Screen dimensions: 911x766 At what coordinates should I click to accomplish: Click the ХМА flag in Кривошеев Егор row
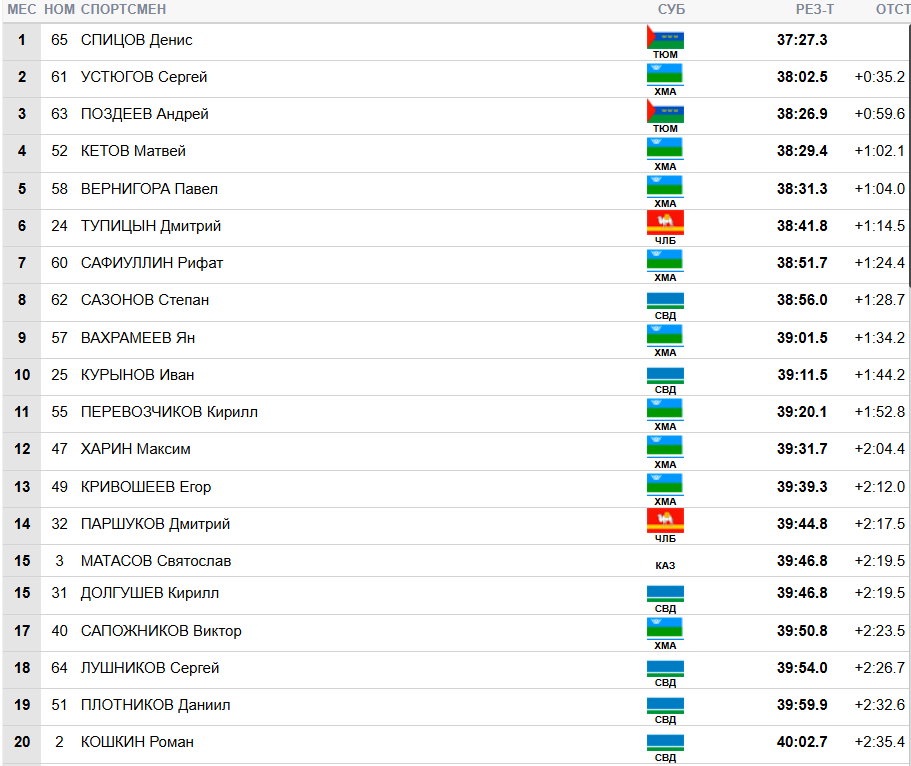point(665,484)
